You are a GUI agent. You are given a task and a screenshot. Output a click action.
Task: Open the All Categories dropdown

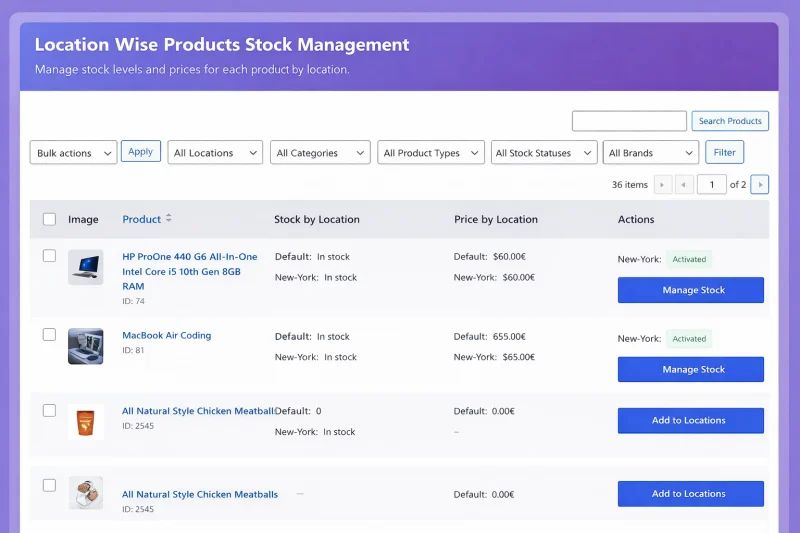[320, 153]
